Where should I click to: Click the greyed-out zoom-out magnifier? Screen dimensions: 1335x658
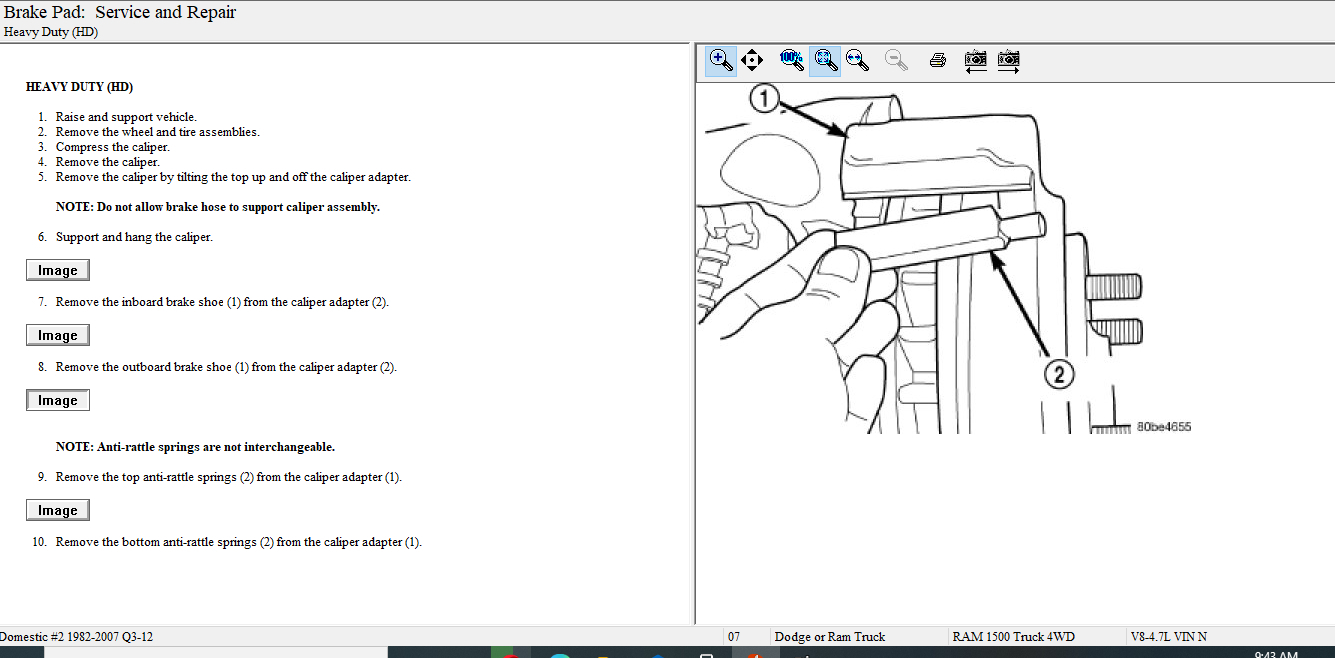pyautogui.click(x=897, y=60)
